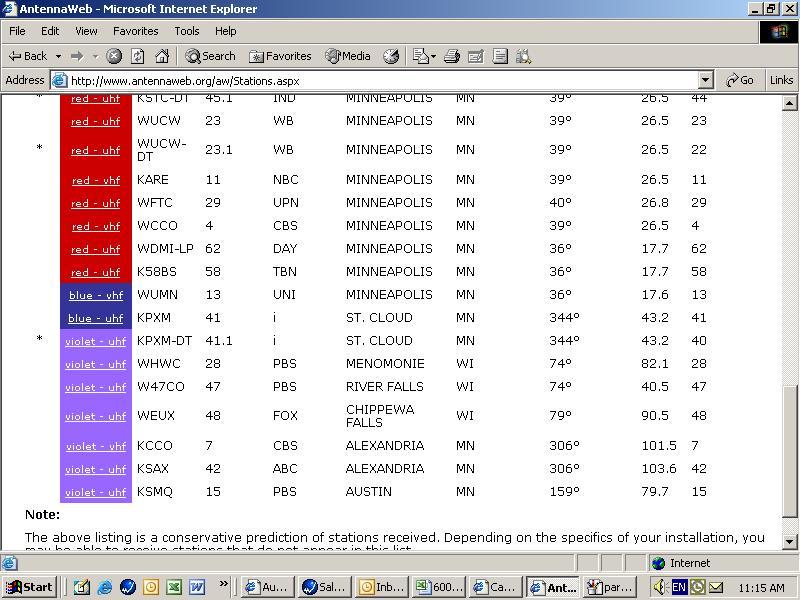
Task: Click the 'blue - vhf' link for WUMN
Action: pos(96,295)
